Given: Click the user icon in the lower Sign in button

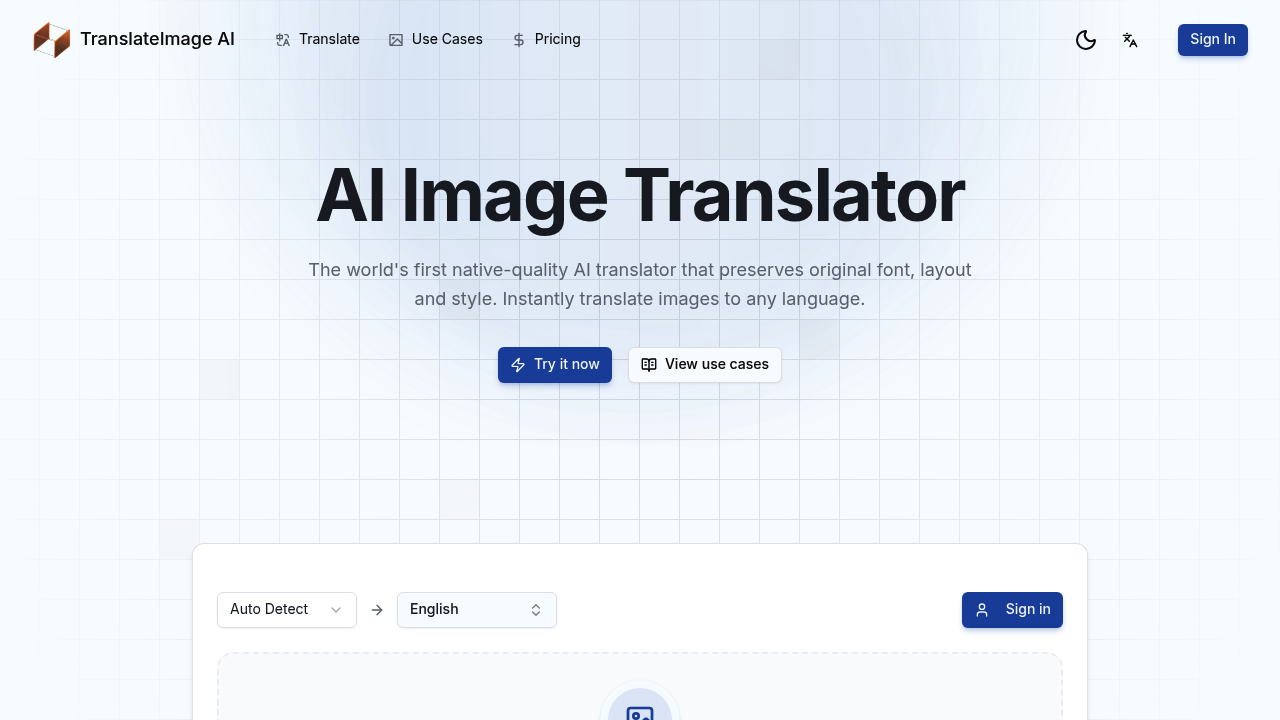Looking at the screenshot, I should tap(982, 610).
